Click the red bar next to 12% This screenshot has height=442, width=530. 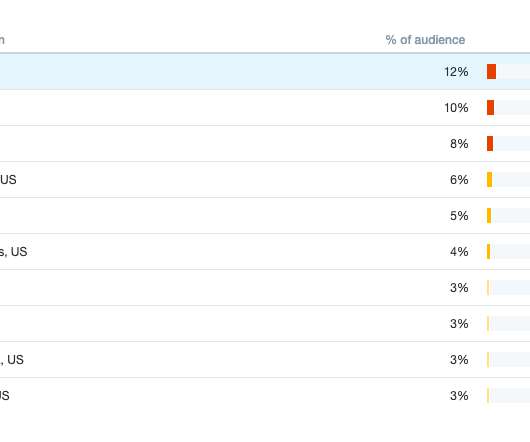click(491, 72)
